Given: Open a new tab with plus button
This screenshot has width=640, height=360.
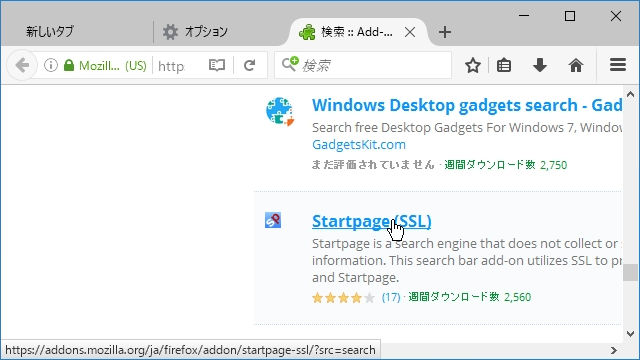Looking at the screenshot, I should [x=445, y=32].
